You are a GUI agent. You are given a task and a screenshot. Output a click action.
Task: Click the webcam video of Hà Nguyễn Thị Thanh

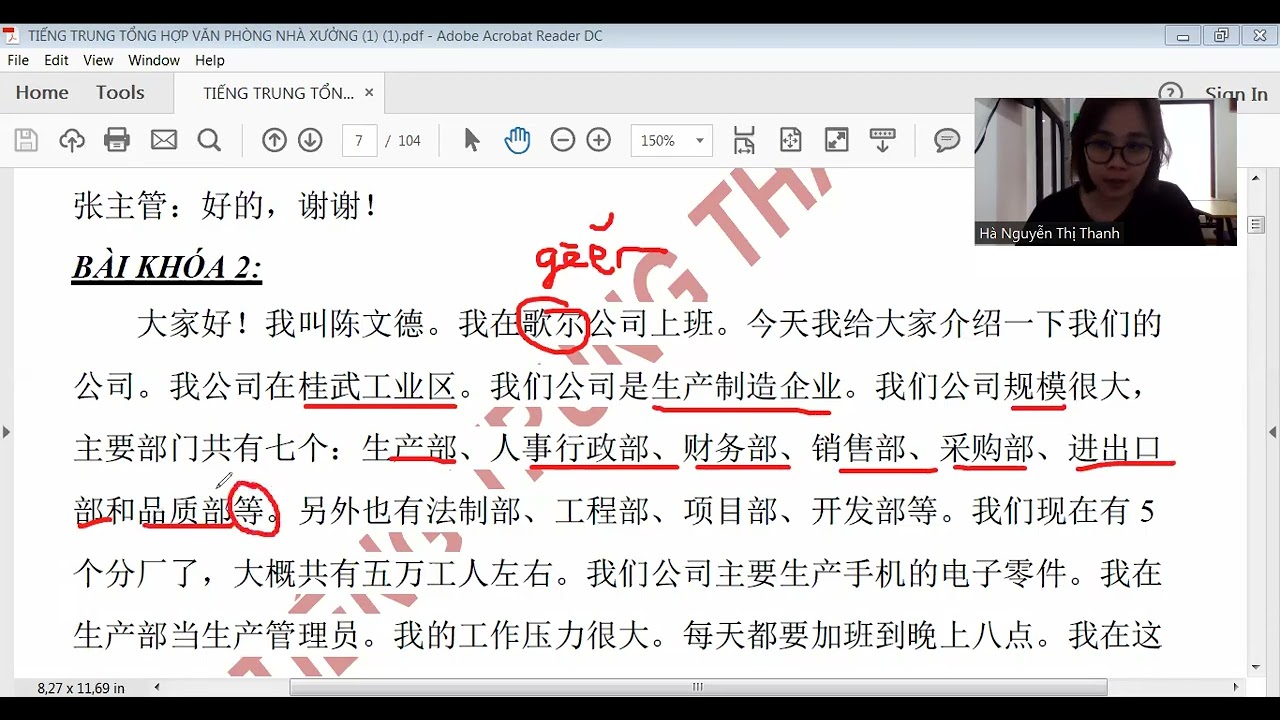pos(1105,171)
